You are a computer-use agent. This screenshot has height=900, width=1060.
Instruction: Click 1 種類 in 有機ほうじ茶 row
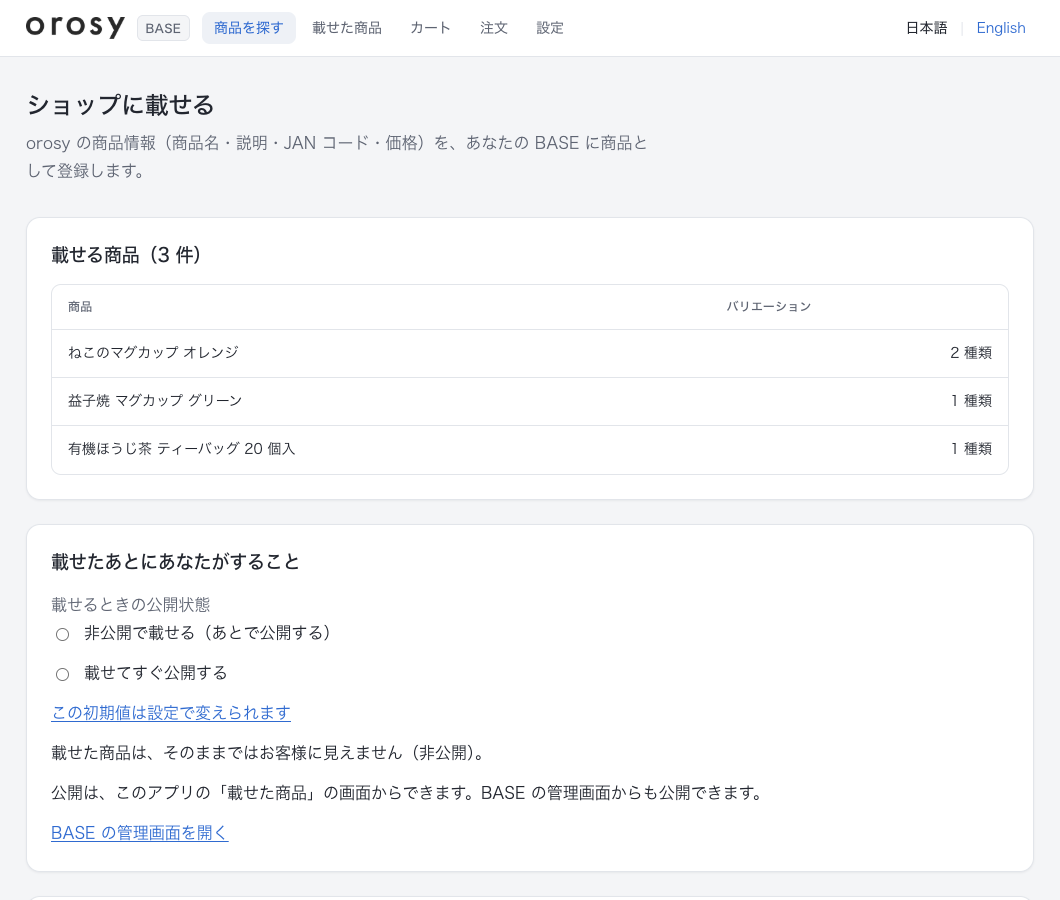(x=971, y=449)
